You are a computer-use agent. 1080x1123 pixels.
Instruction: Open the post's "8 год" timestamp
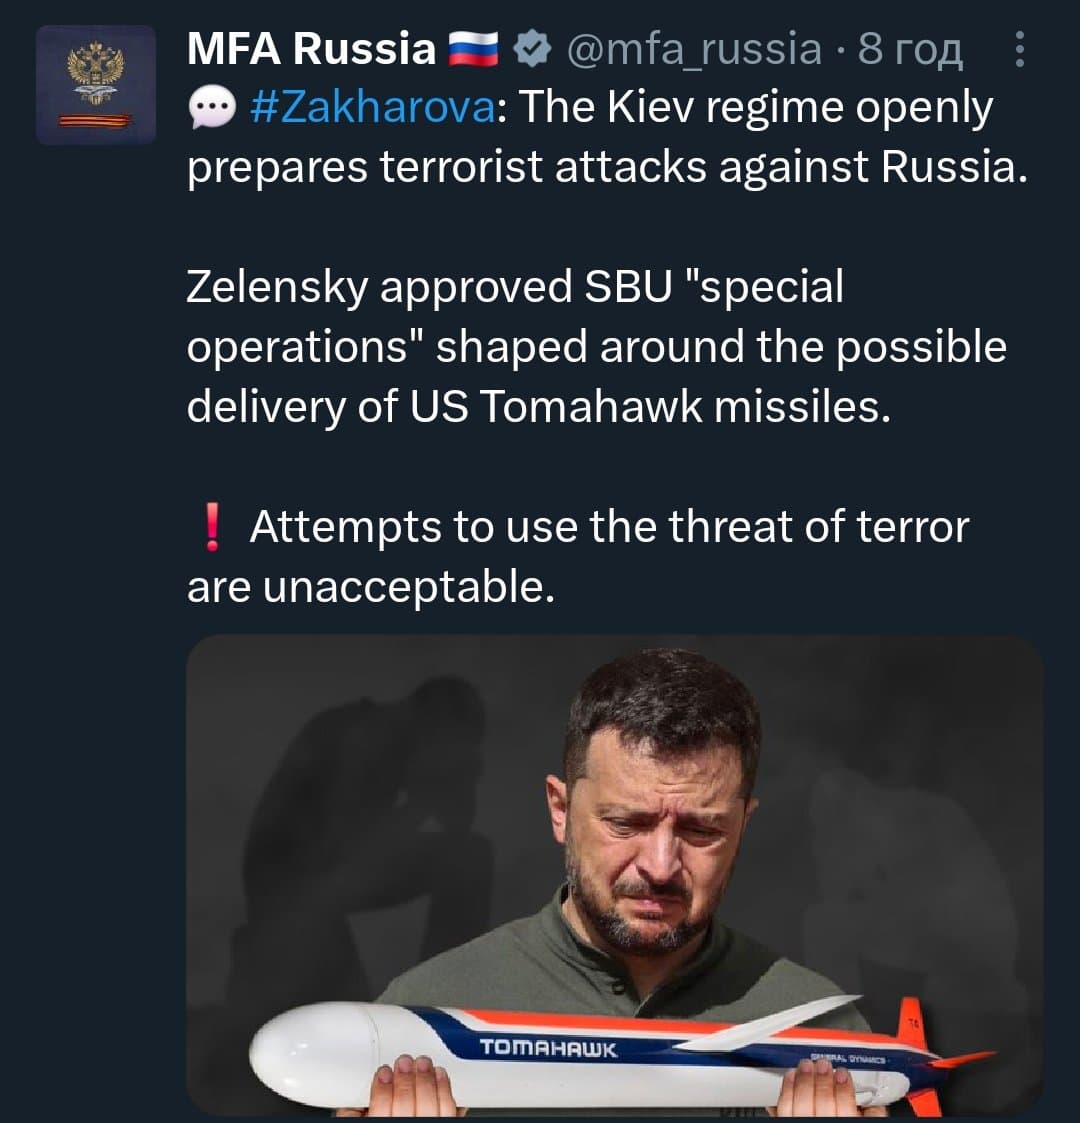pos(910,48)
